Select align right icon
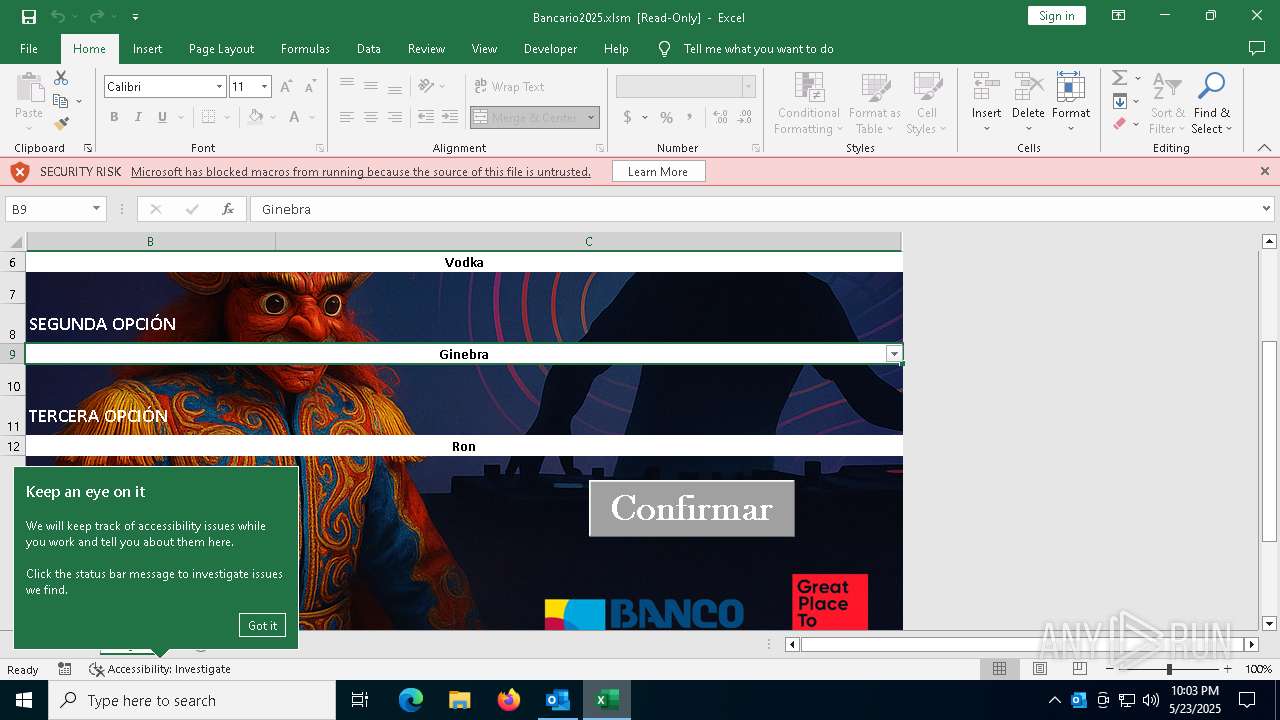This screenshot has width=1280, height=720. pyautogui.click(x=395, y=117)
